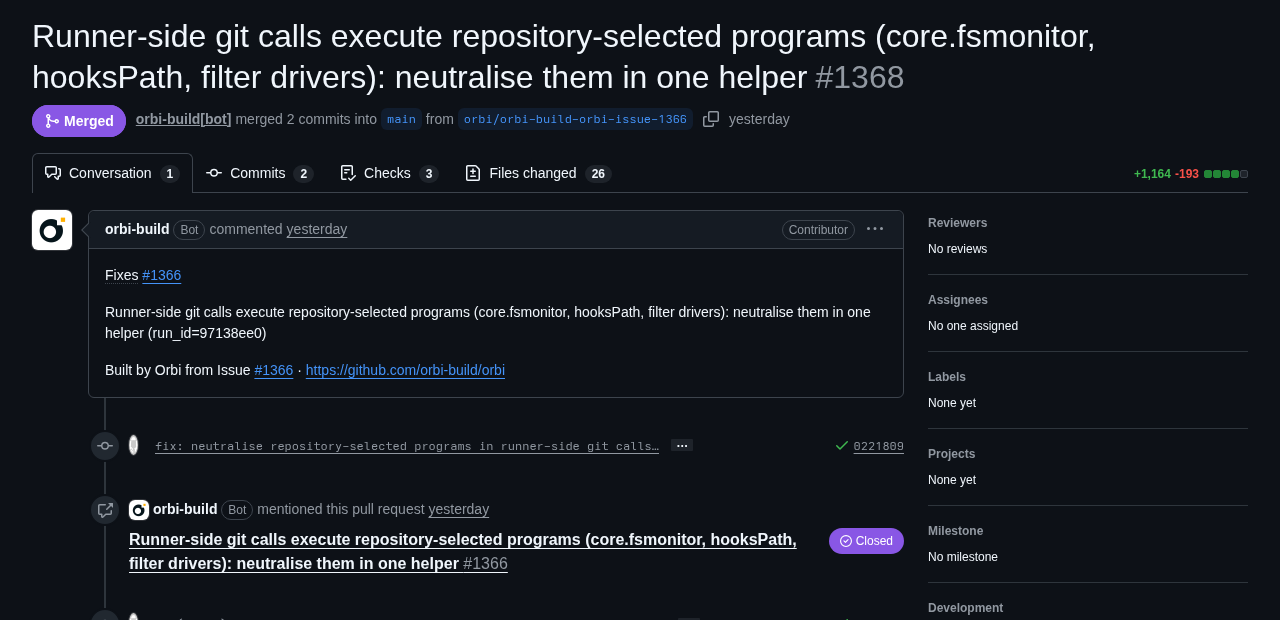Click the green checkmark commit status icon
Viewport: 1280px width, 620px height.
coord(842,445)
